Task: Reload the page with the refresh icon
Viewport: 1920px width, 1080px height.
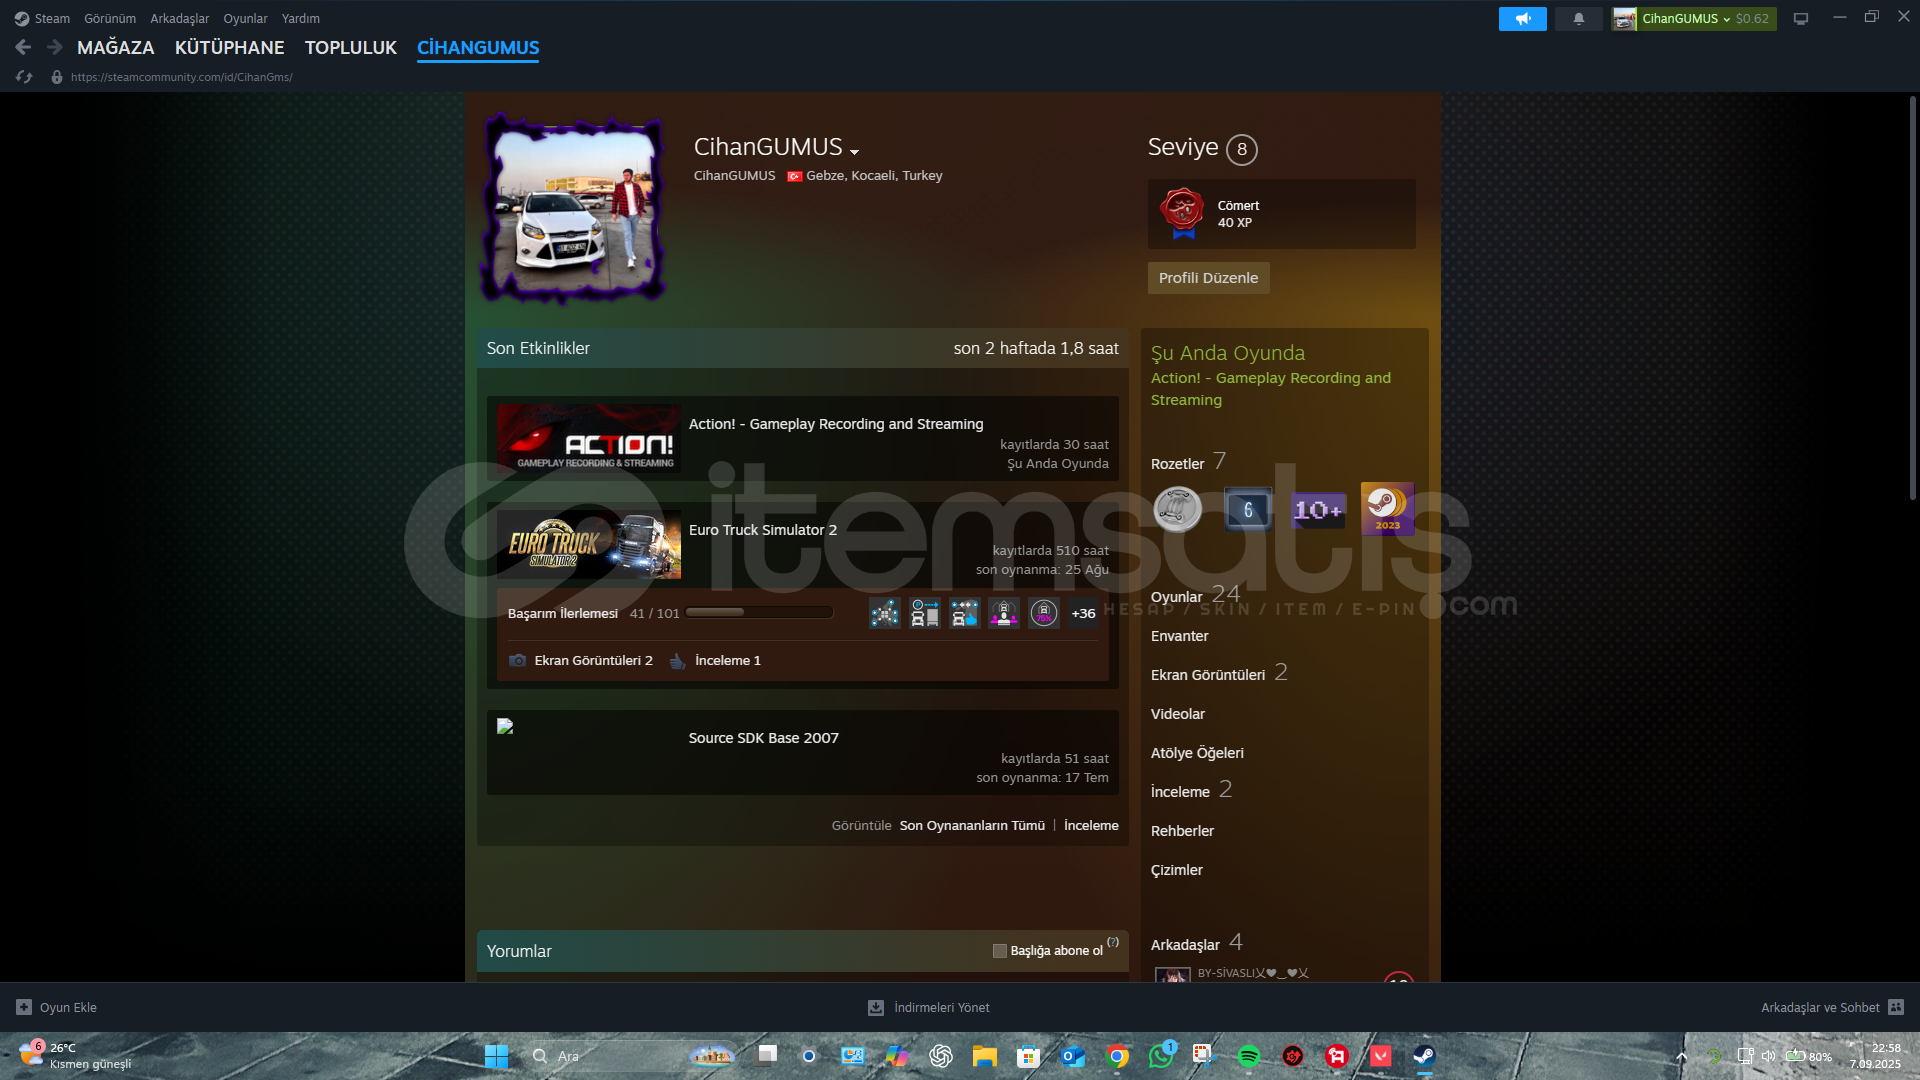Action: [24, 77]
